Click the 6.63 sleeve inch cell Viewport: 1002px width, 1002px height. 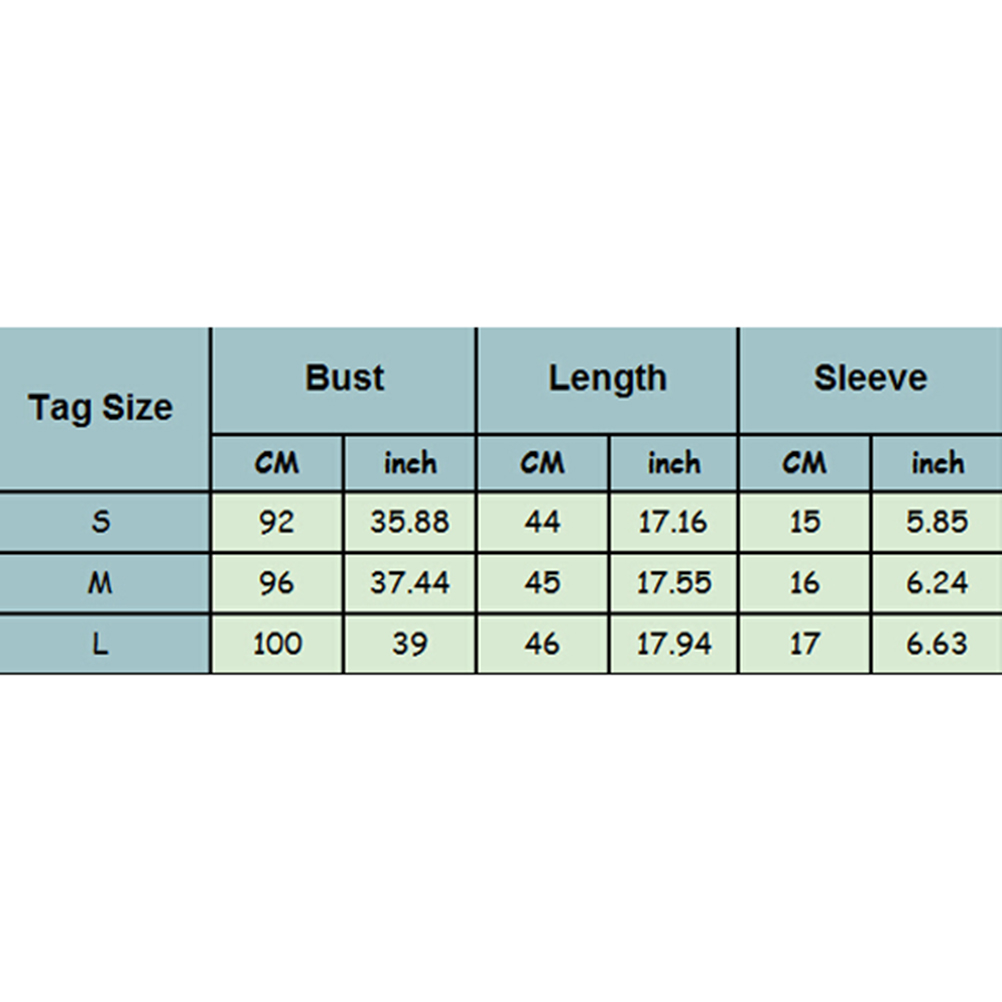click(937, 644)
